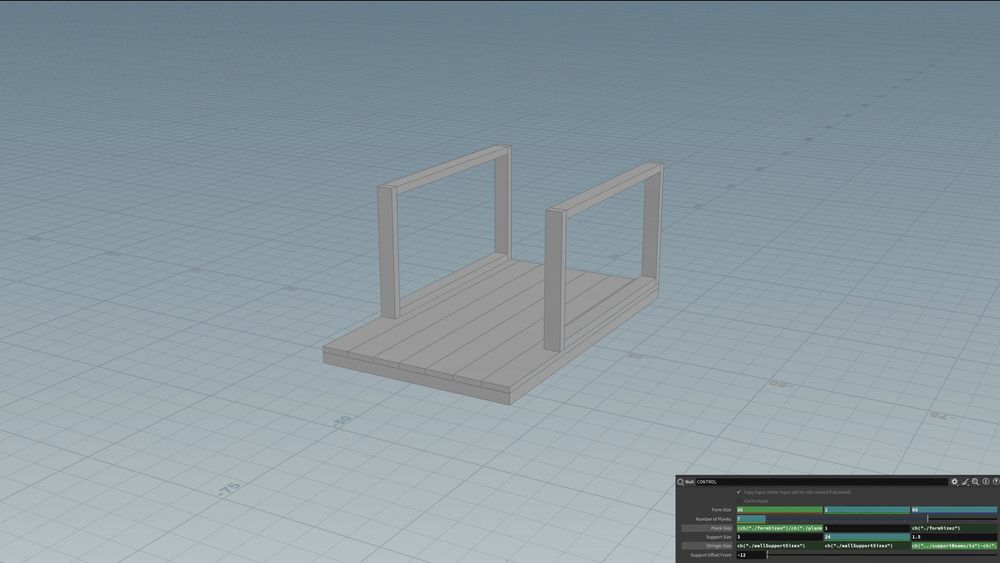Open the parameter gear settings menu
Screen dimensions: 1000x563
954,482
